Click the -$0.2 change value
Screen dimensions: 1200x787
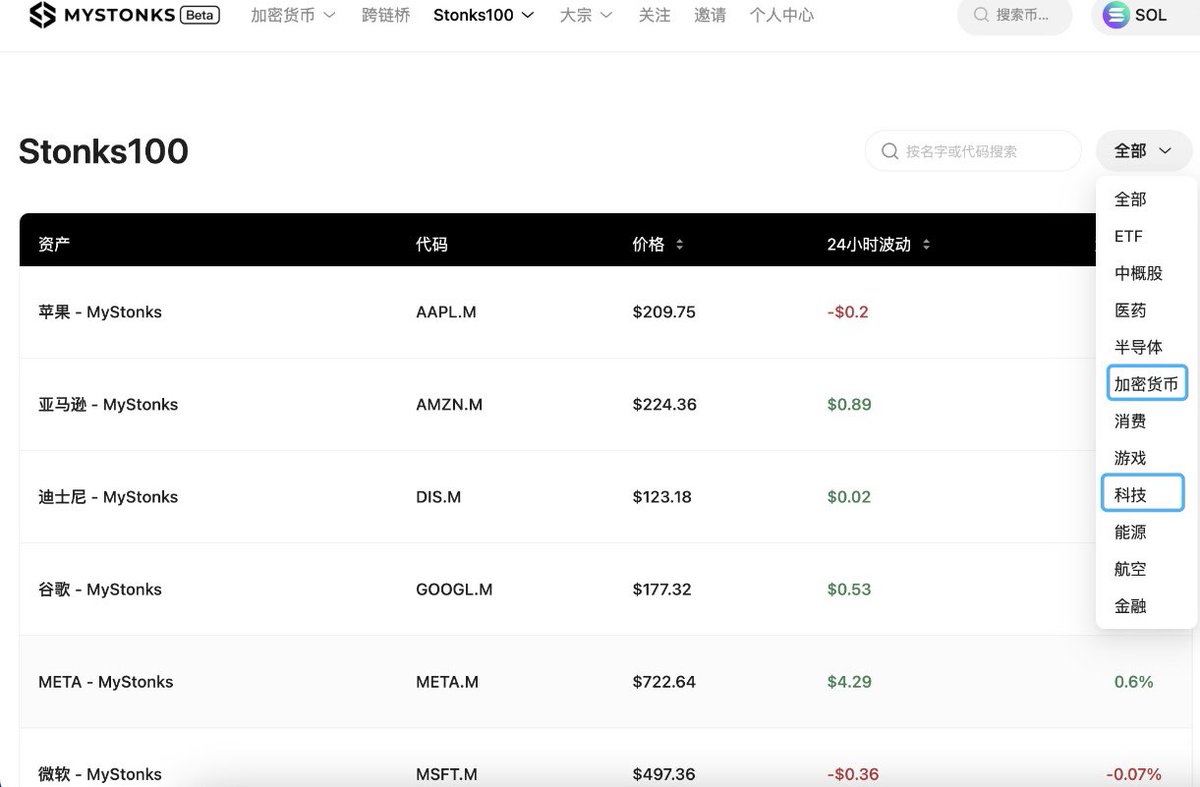coord(848,312)
